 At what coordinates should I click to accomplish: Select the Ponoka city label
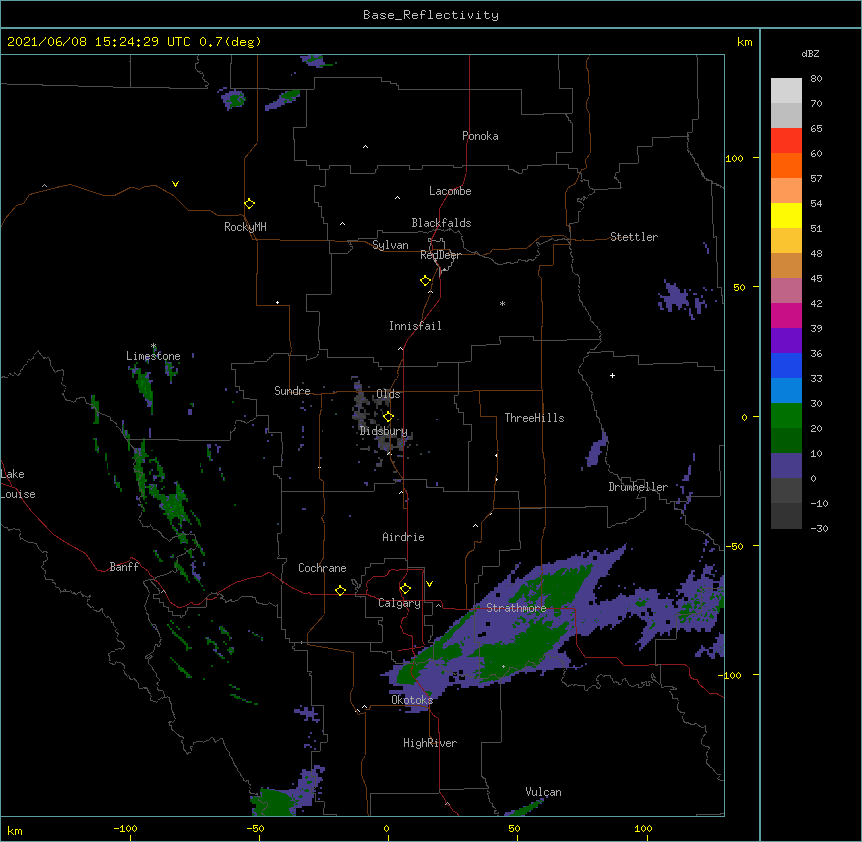tap(480, 136)
